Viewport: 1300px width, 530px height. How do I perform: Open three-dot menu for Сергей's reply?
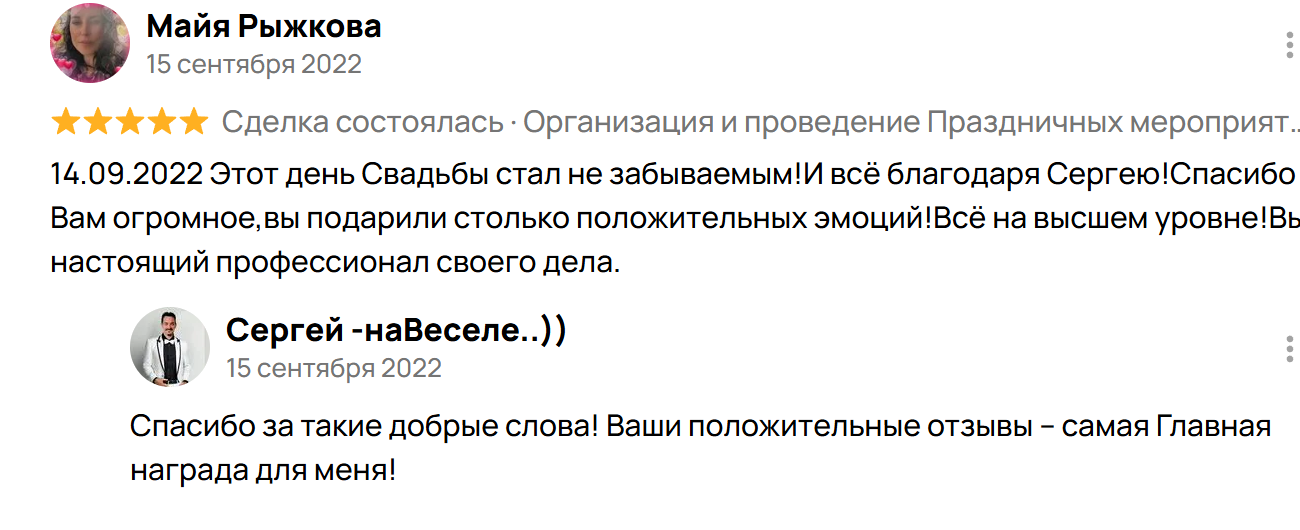pos(1289,349)
